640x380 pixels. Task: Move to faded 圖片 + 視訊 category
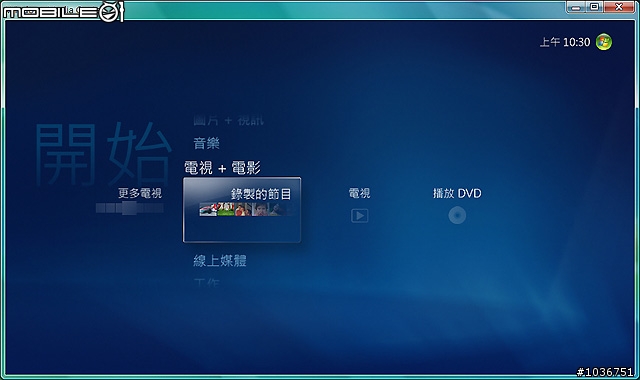point(229,120)
